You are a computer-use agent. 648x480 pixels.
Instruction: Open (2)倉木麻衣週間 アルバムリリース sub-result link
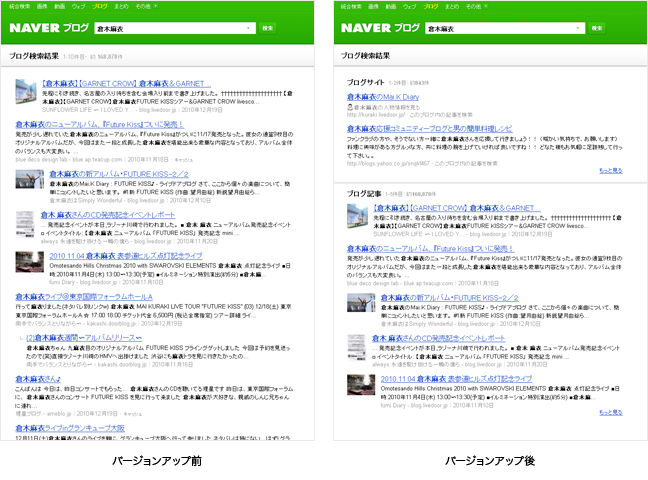coord(84,338)
